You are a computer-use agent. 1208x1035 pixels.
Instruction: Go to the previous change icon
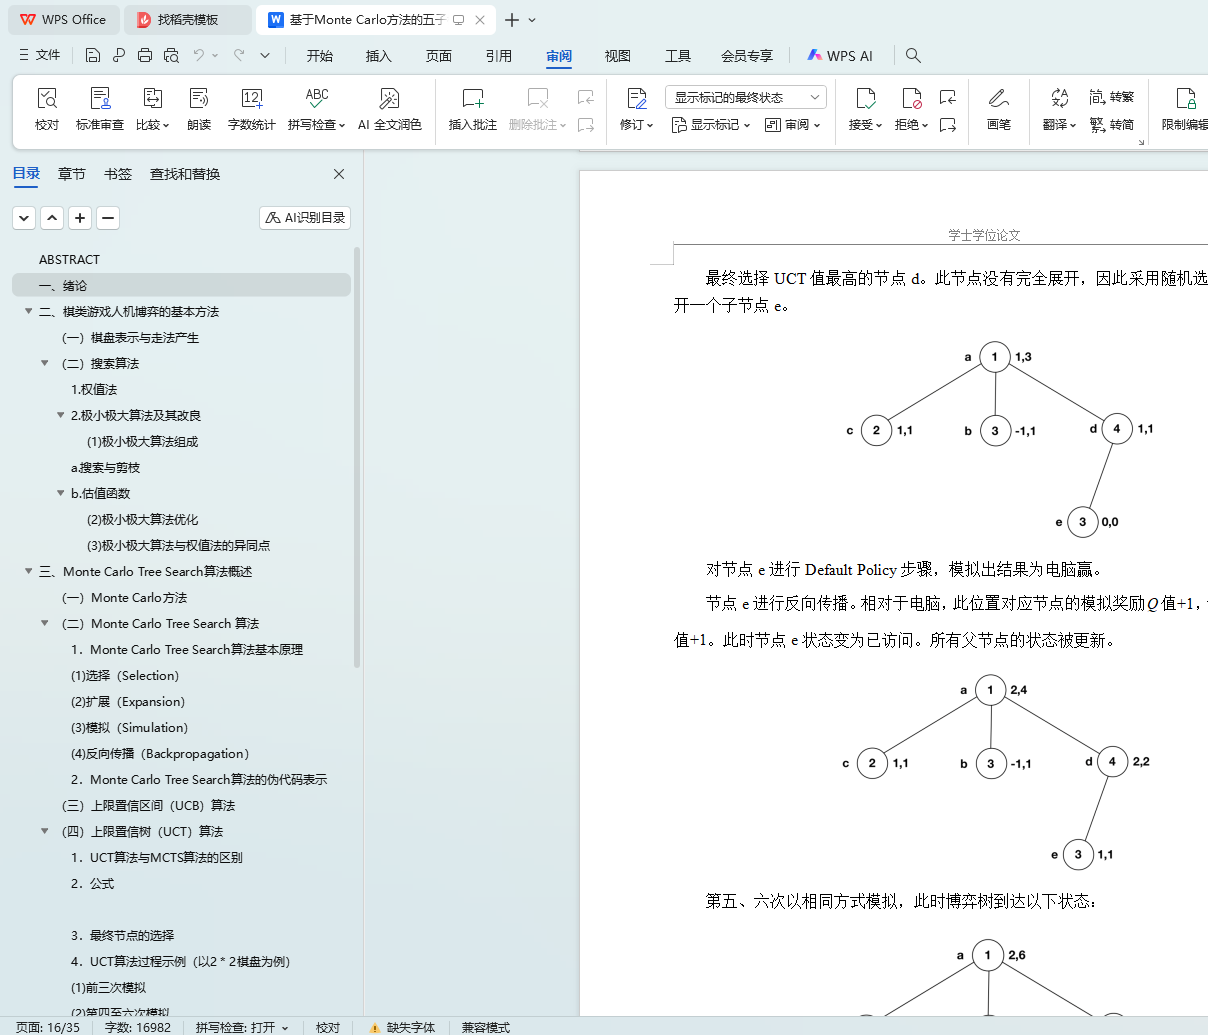point(948,97)
